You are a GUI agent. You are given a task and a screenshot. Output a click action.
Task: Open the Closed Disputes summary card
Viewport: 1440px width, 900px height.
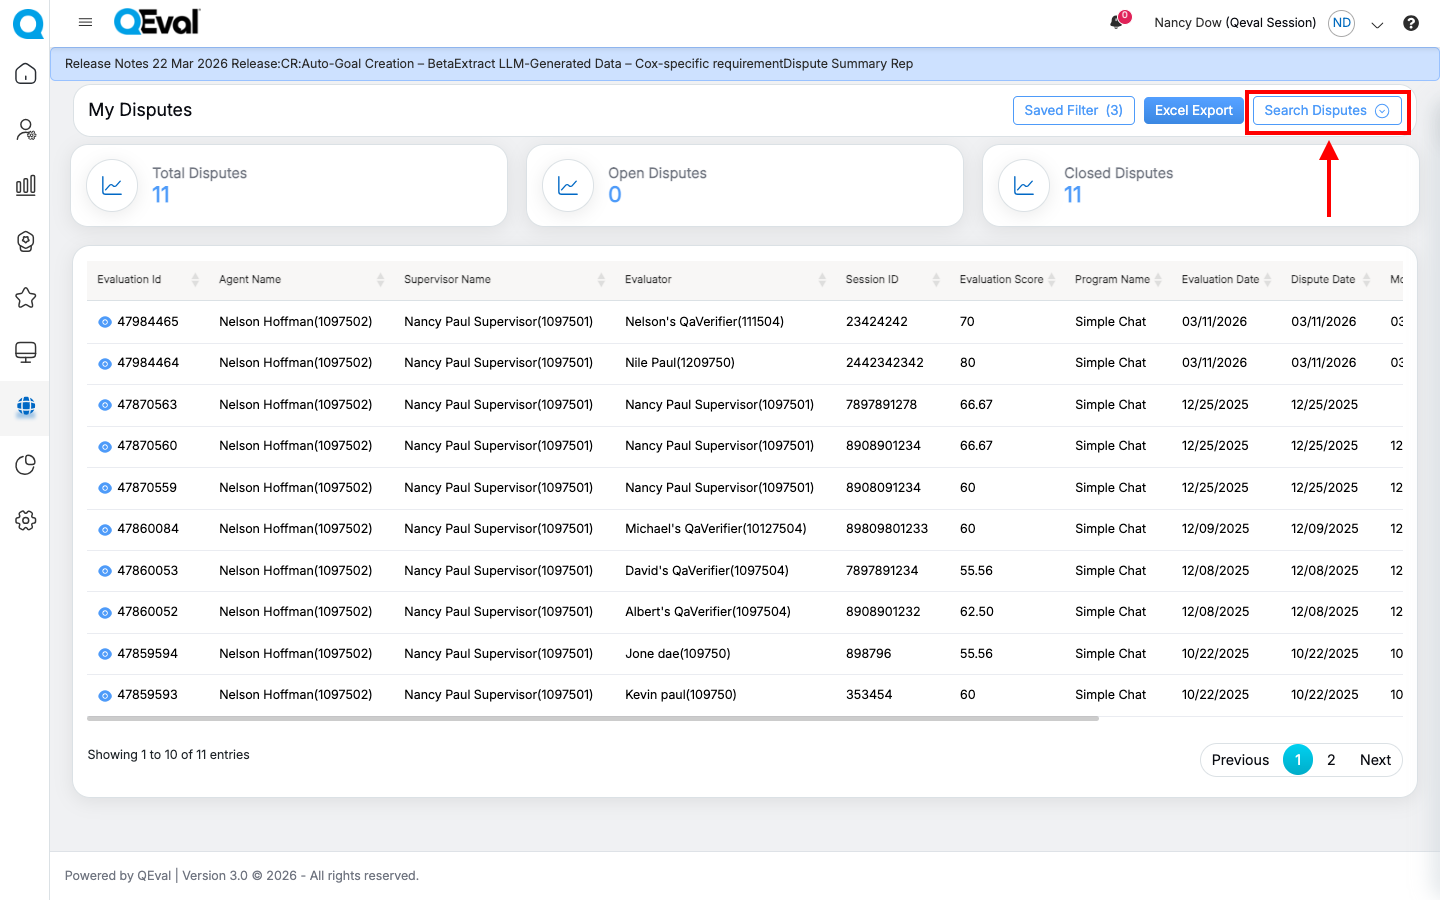[1200, 185]
